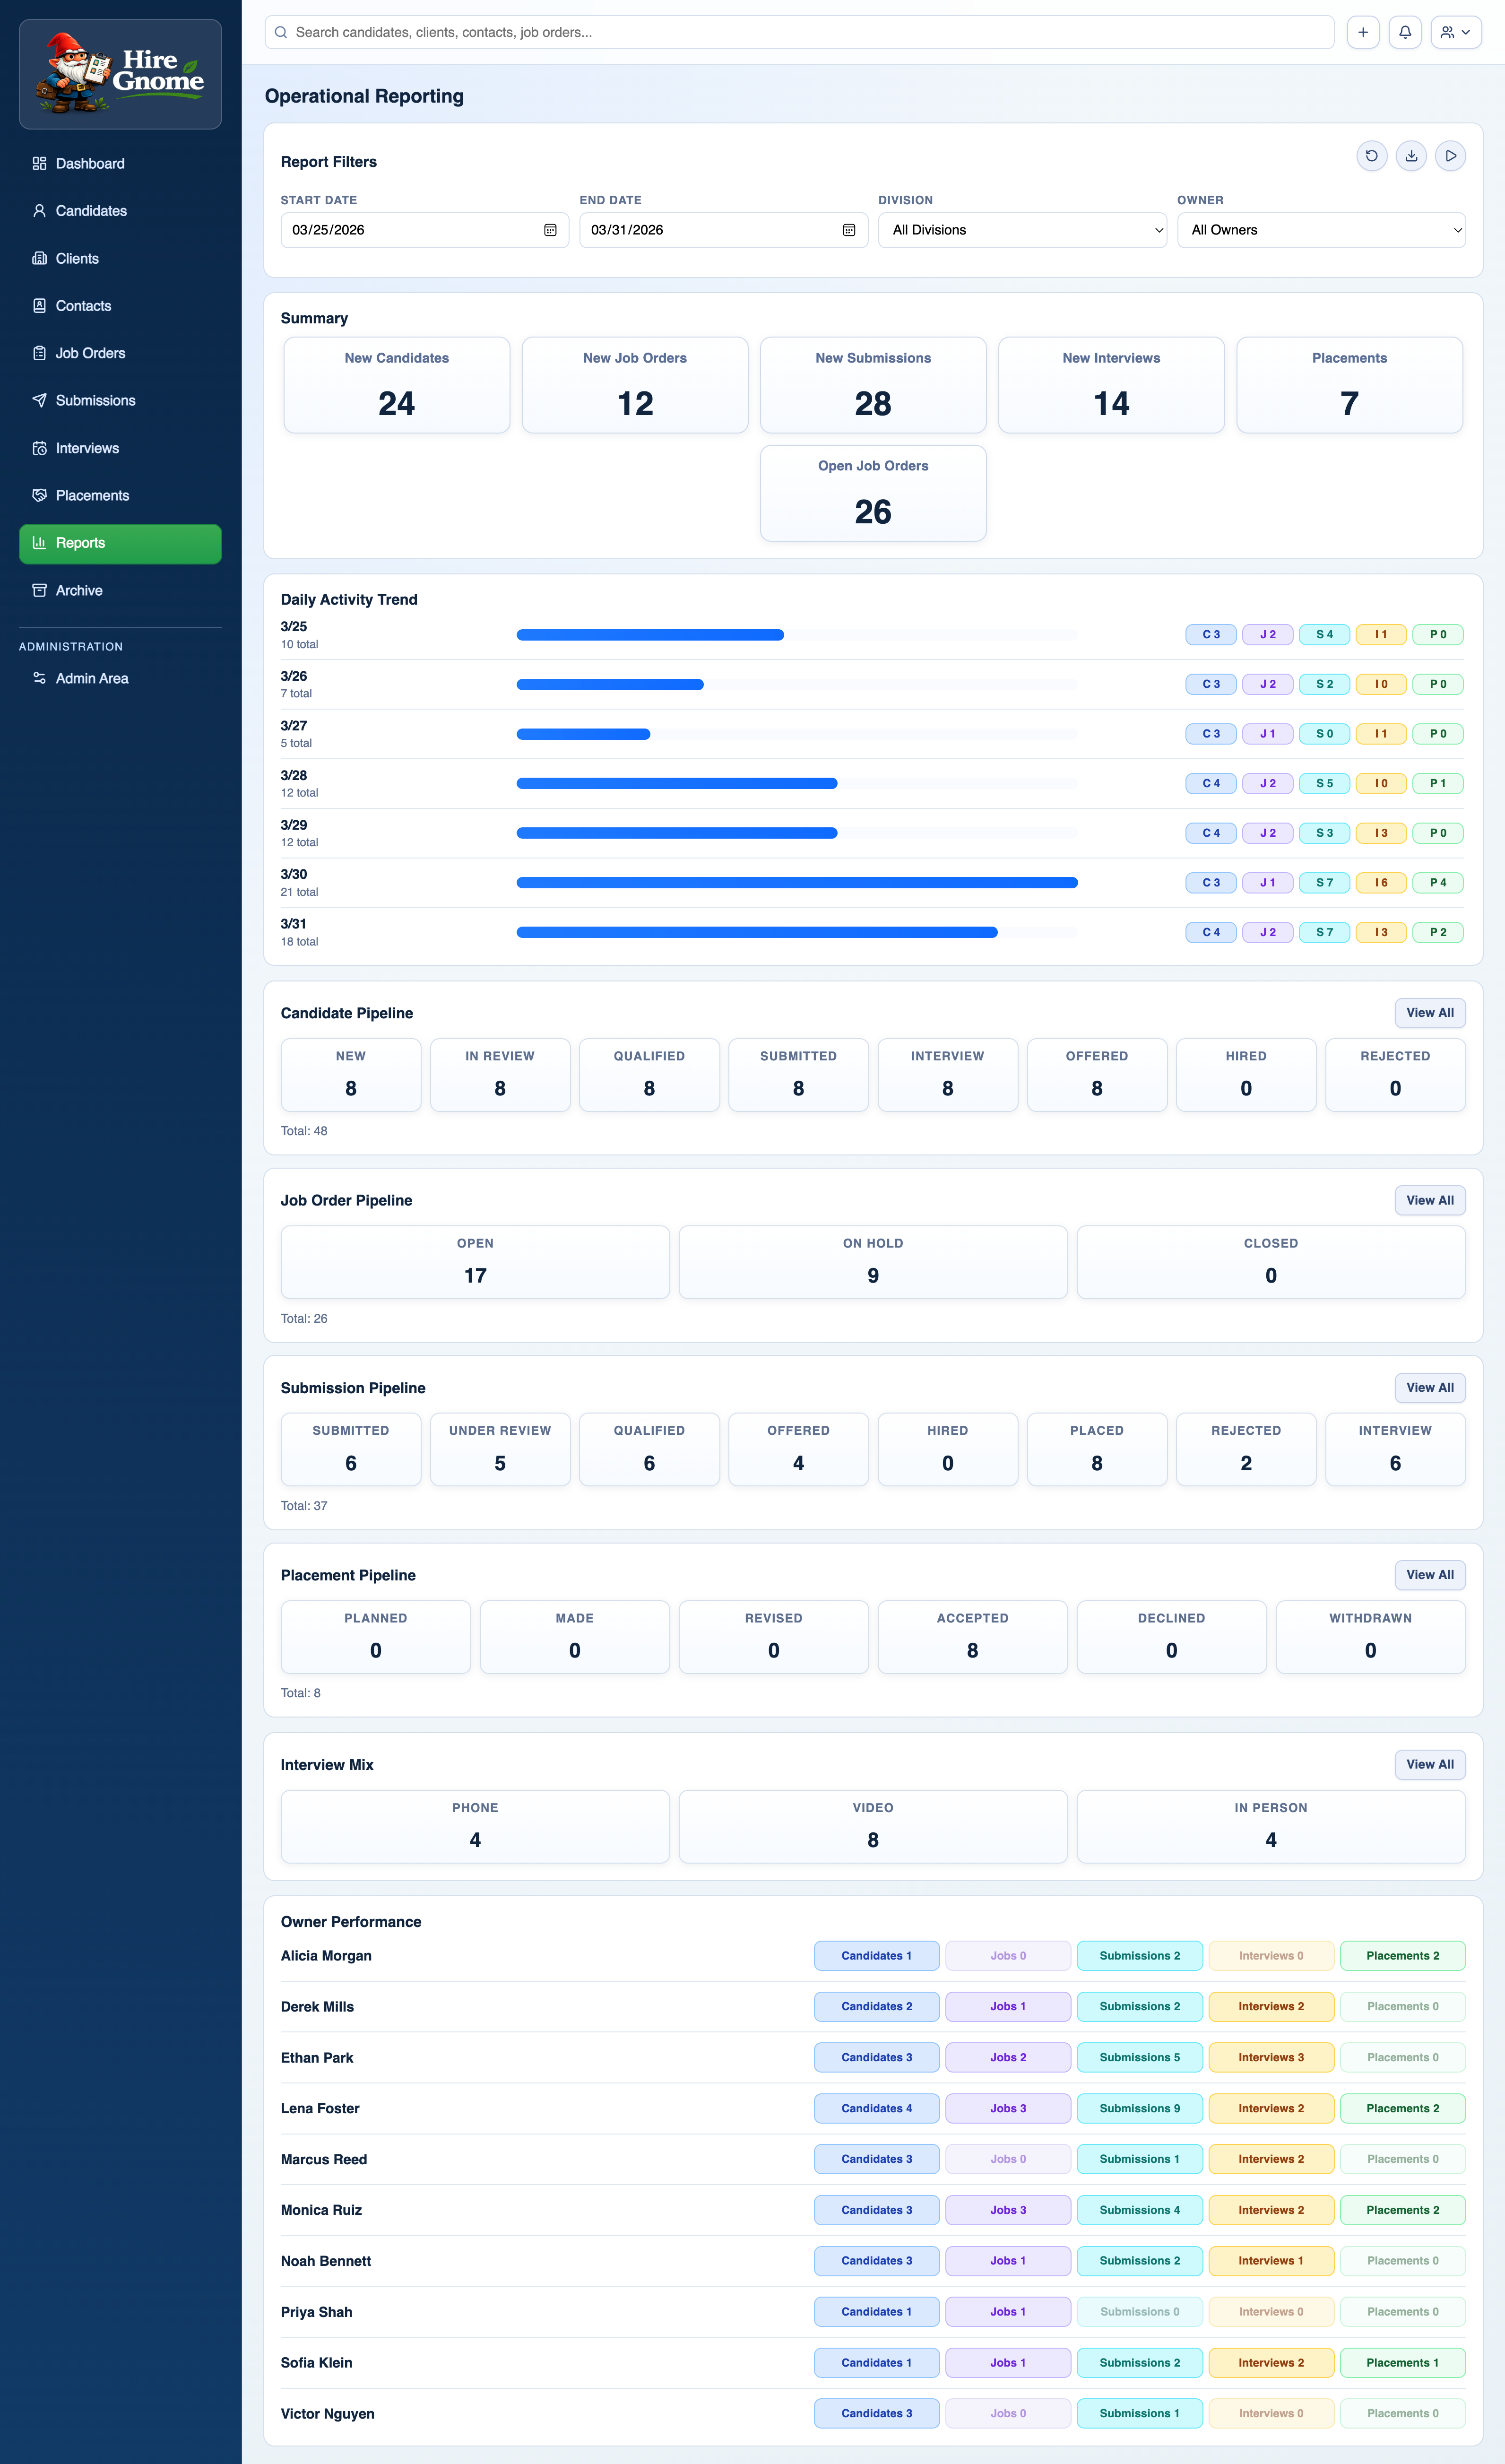Click View All in Interview Mix
This screenshot has width=1505, height=2464.
[x=1429, y=1764]
